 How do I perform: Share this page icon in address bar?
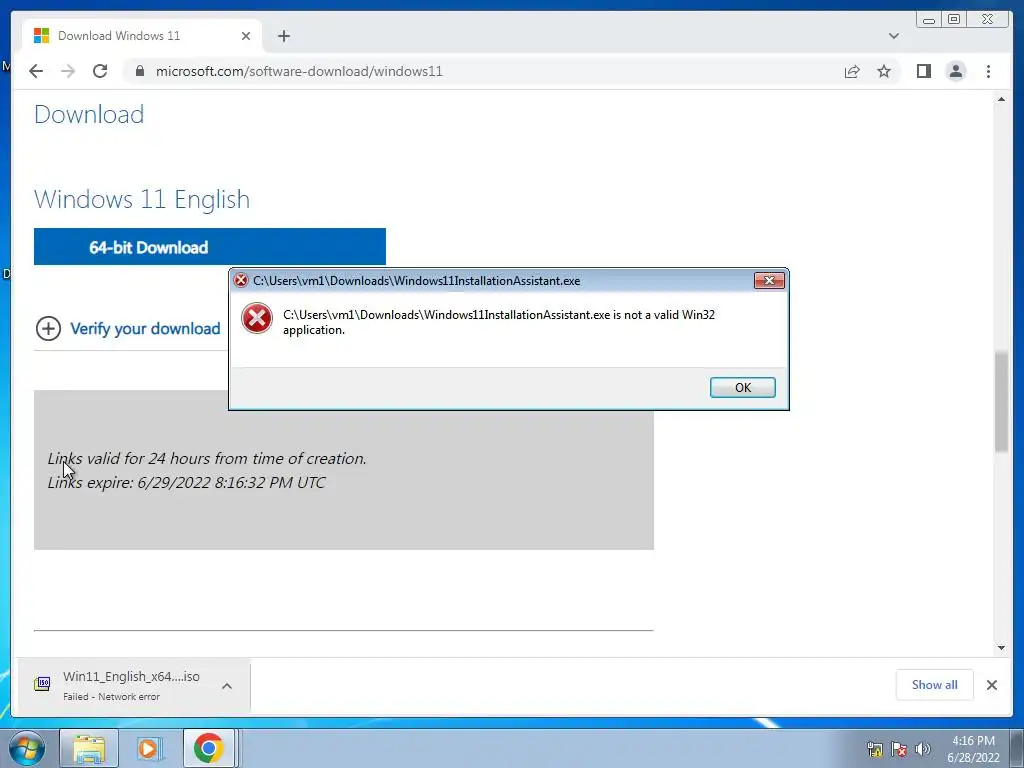[x=852, y=71]
